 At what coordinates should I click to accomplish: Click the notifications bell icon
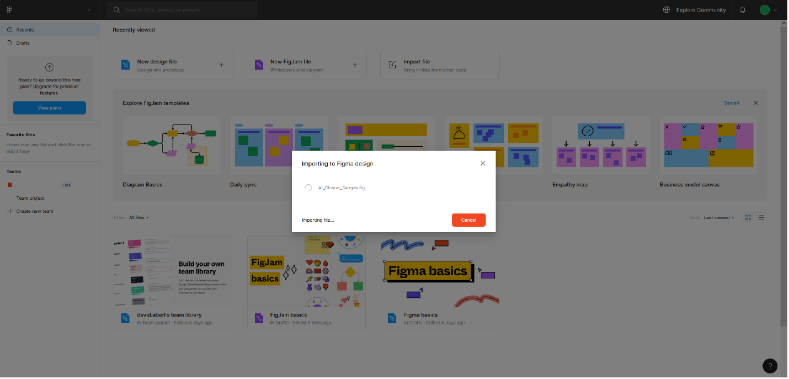click(x=743, y=10)
